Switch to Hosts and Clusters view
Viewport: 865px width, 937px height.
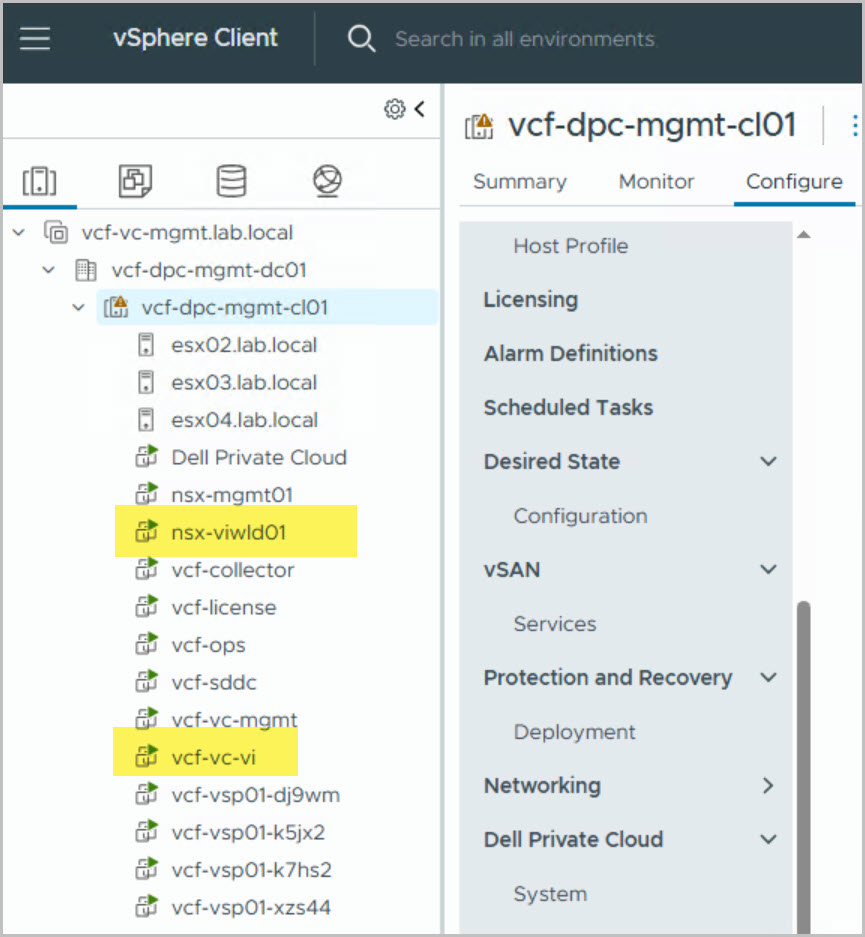coord(39,181)
